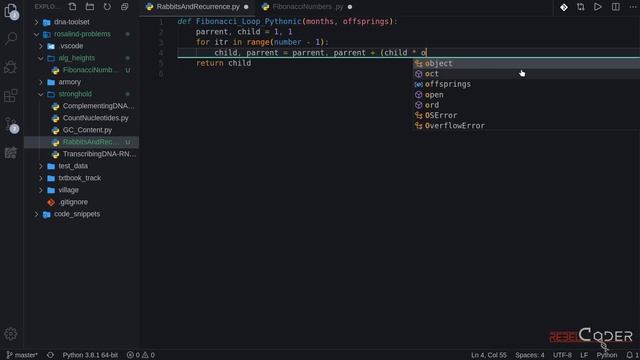Select Python 3.8.1 64-bit interpreter
This screenshot has width=640, height=360.
click(x=90, y=355)
